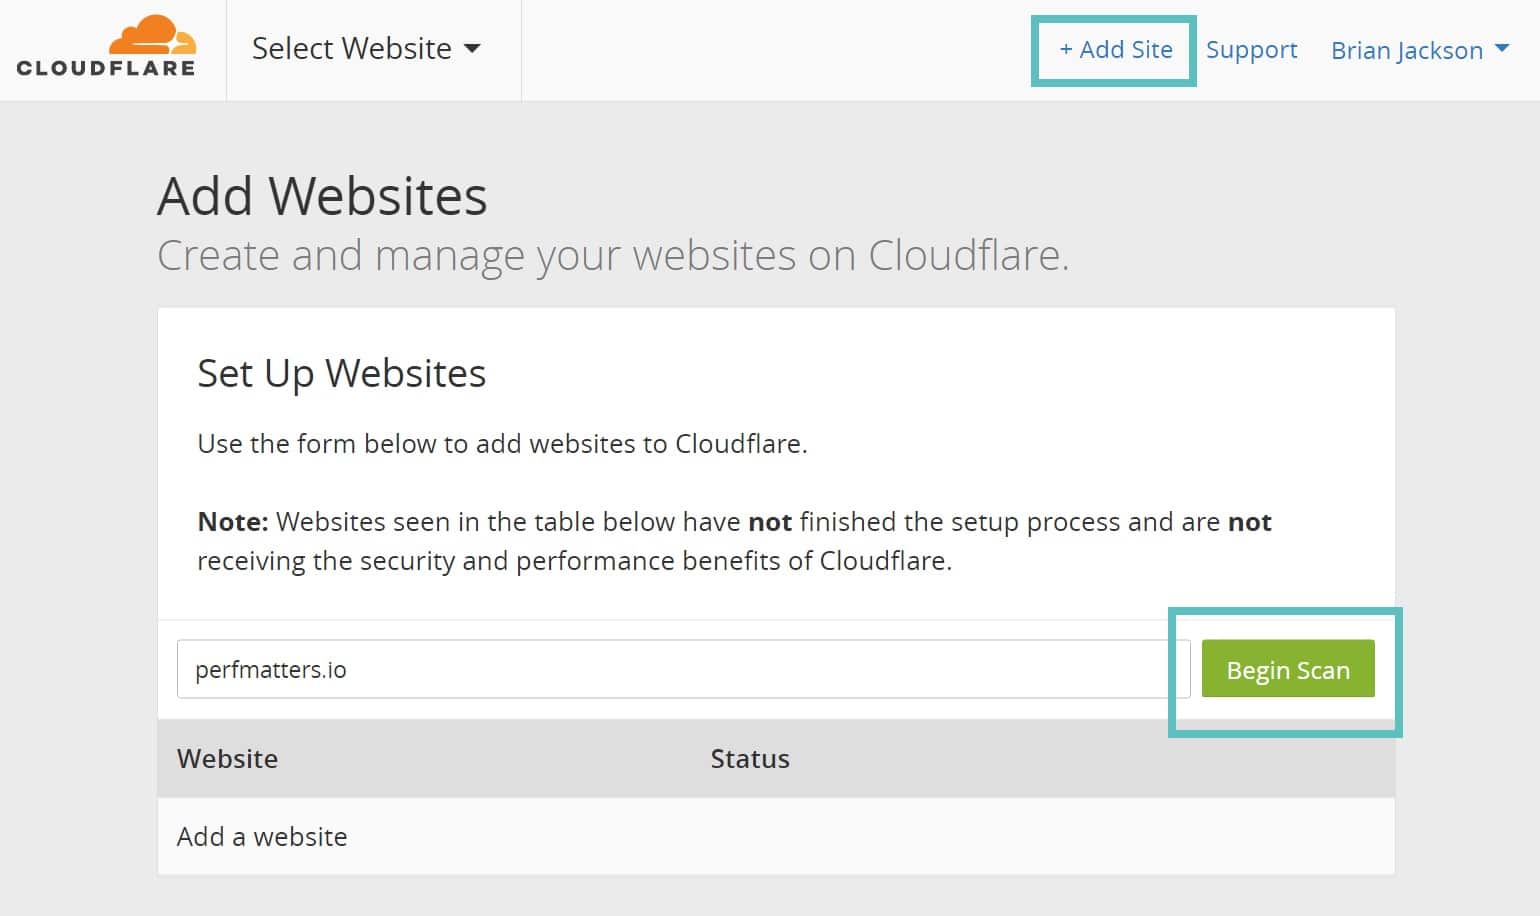Expand the Brian Jackson account menu

tap(1418, 49)
